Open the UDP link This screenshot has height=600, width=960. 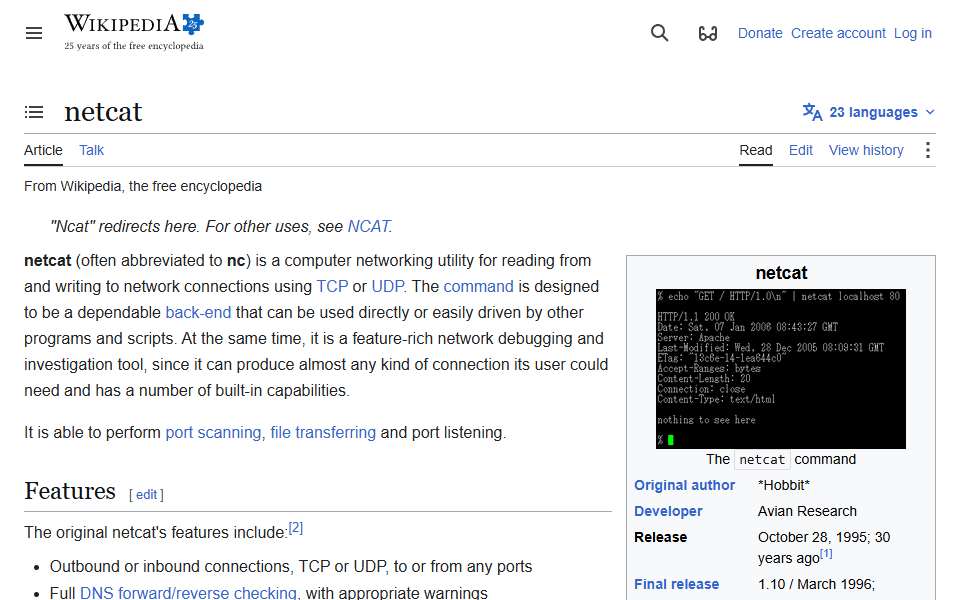388,287
